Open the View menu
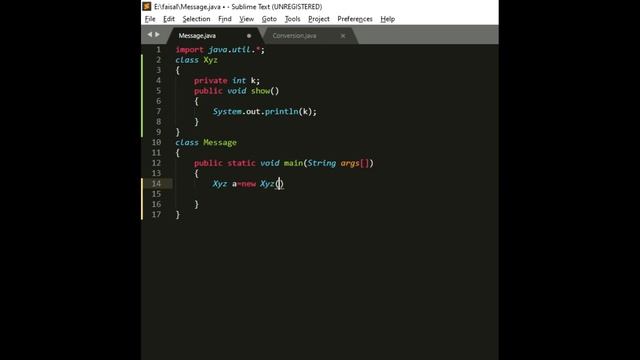The image size is (640, 360). coord(247,19)
